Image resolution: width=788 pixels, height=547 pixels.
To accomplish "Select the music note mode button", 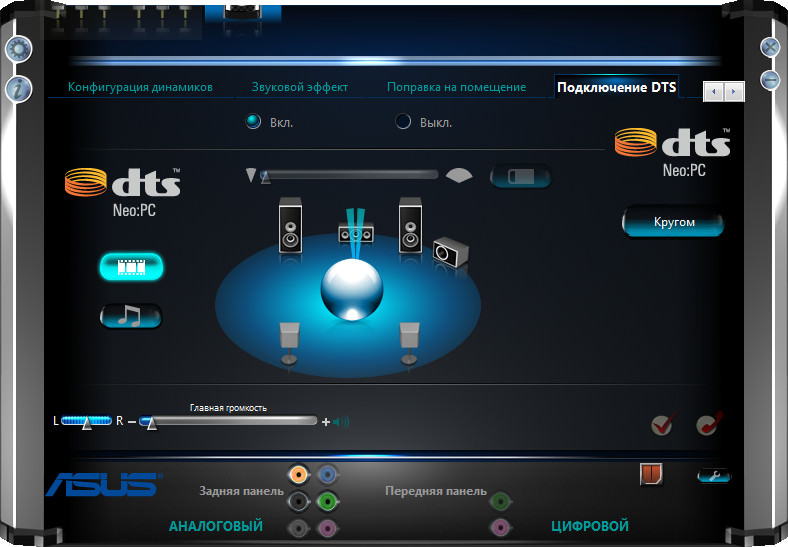I will click(x=131, y=316).
